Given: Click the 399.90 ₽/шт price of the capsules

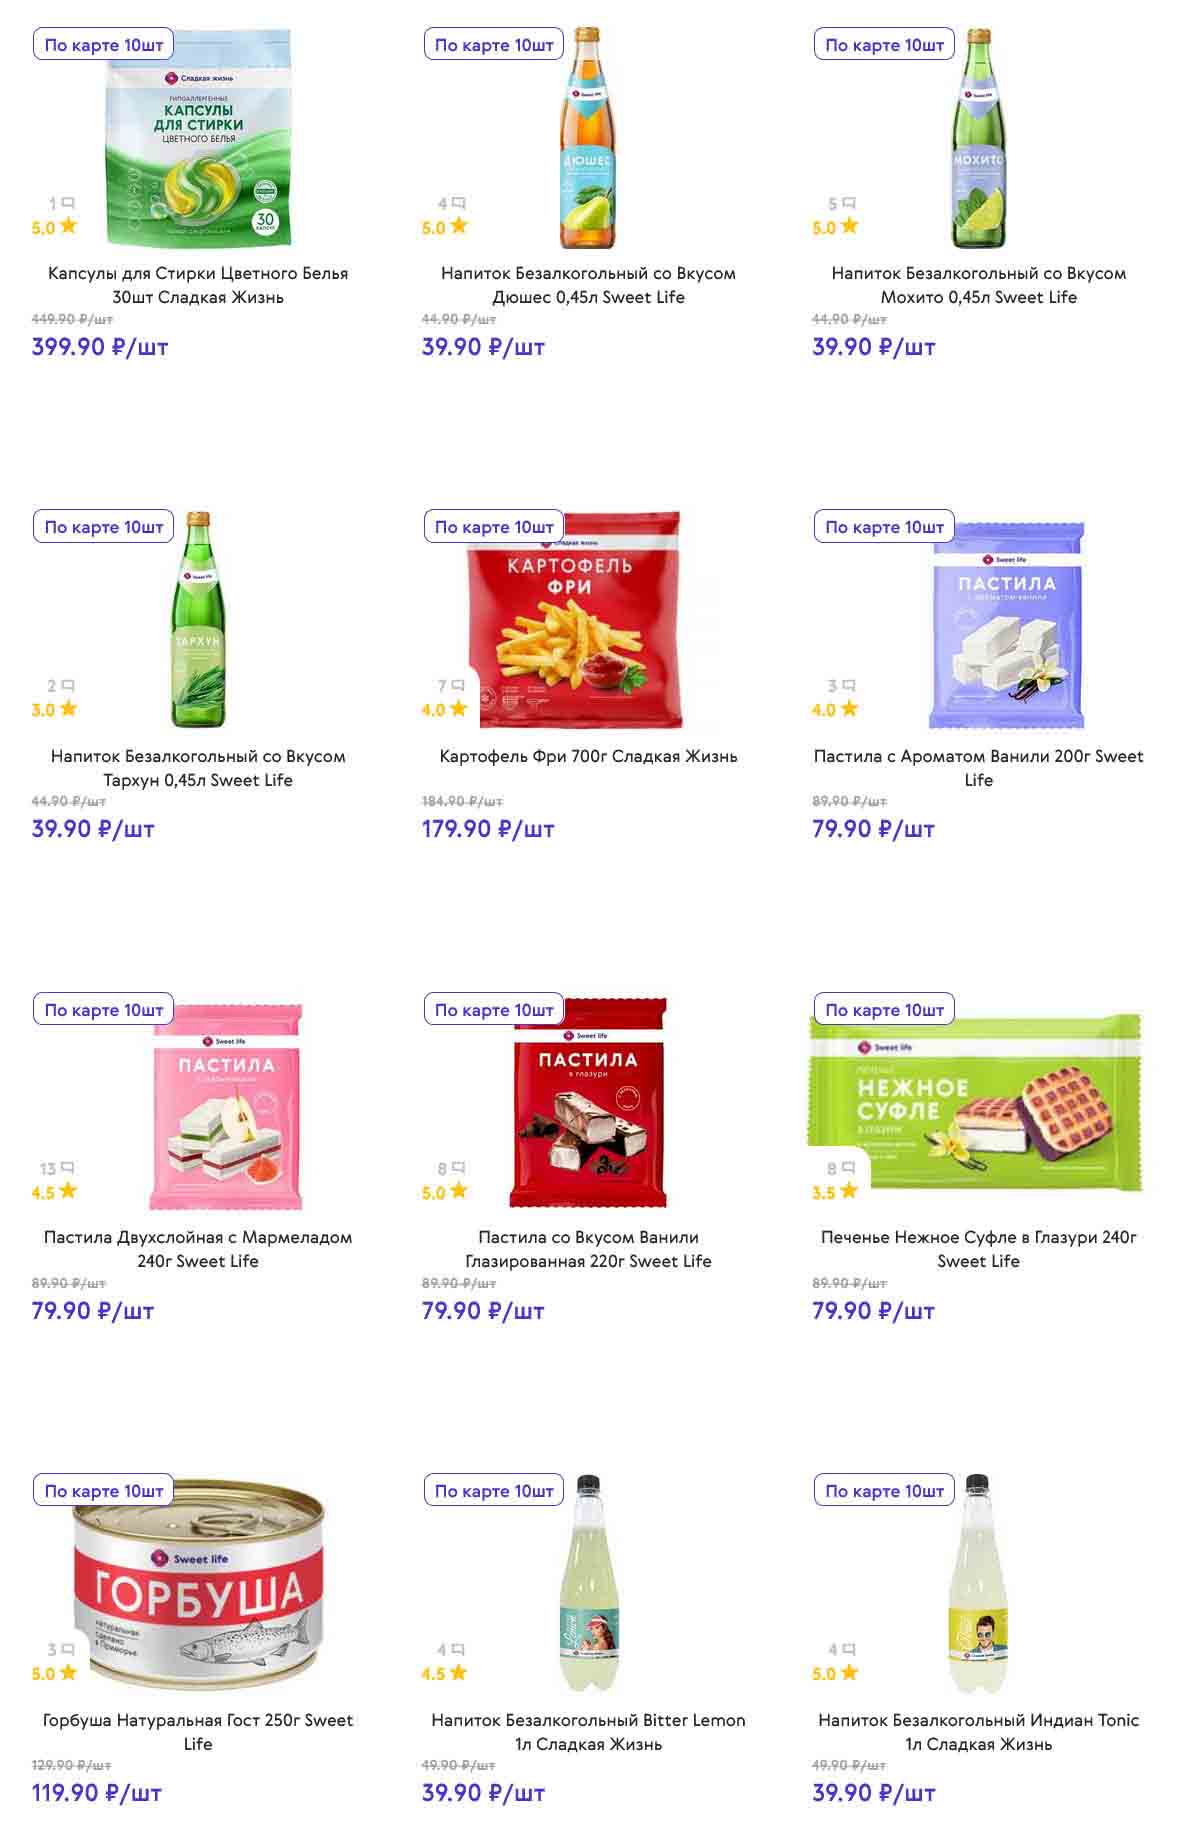Looking at the screenshot, I should click(x=100, y=347).
